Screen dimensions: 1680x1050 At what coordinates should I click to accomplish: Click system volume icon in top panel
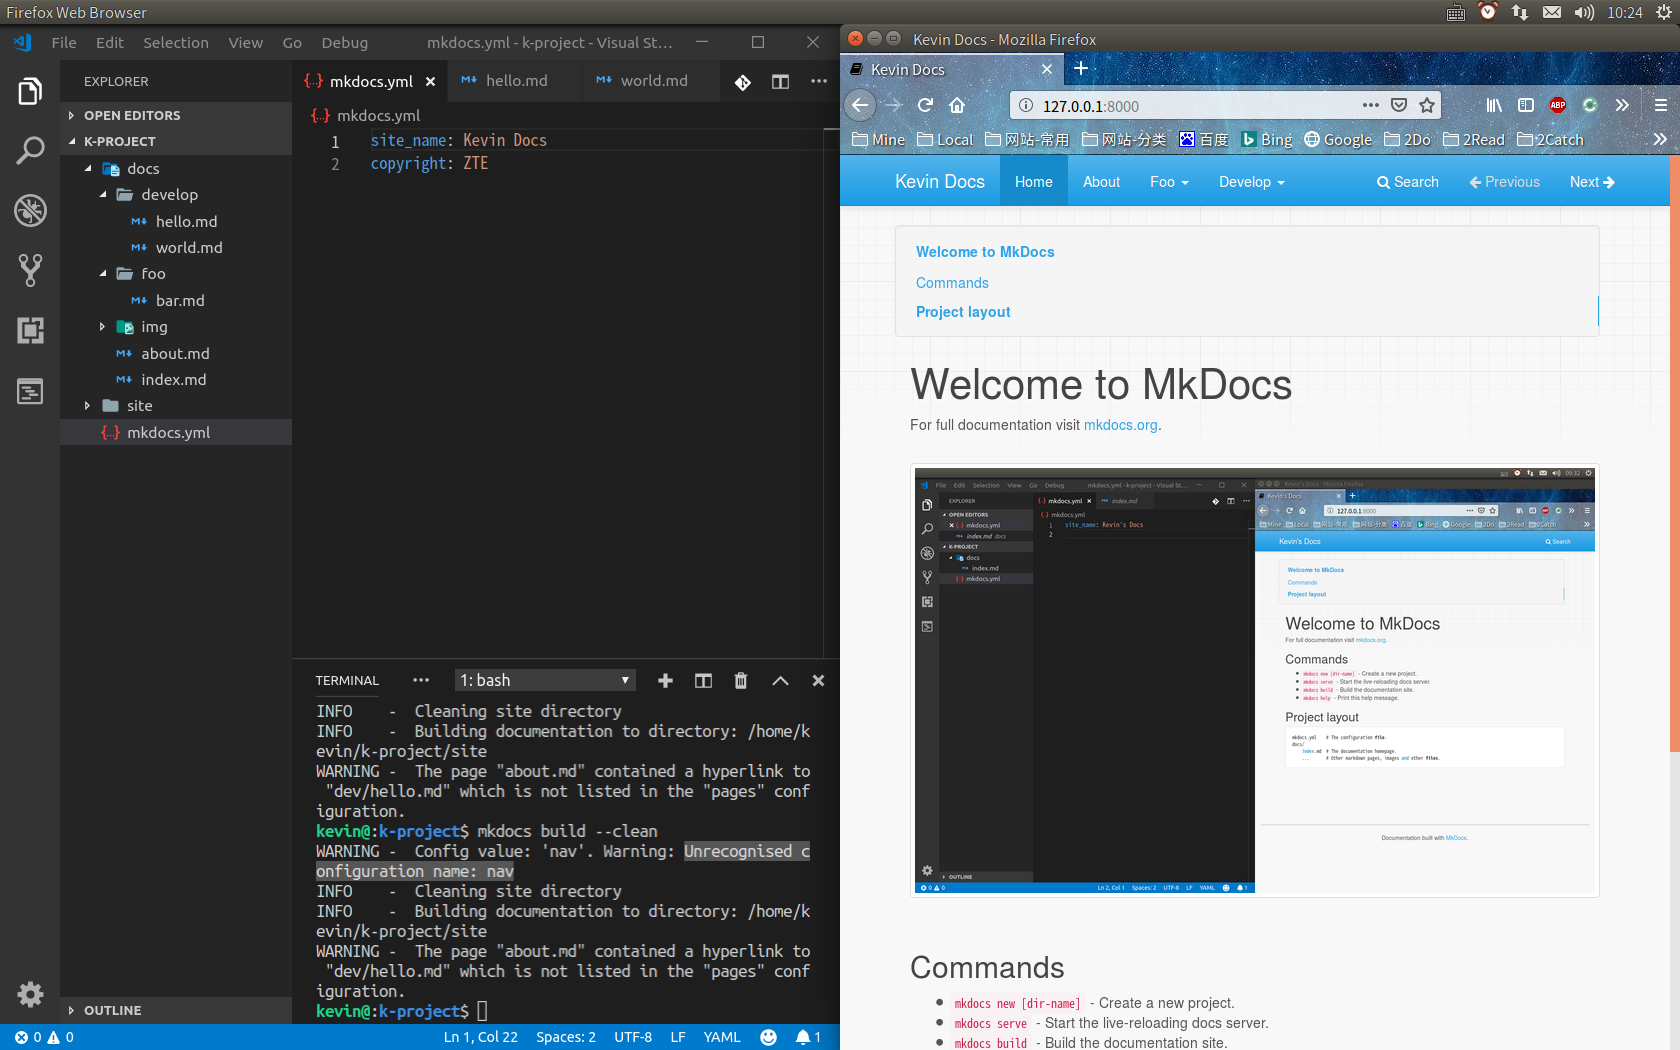coord(1584,12)
